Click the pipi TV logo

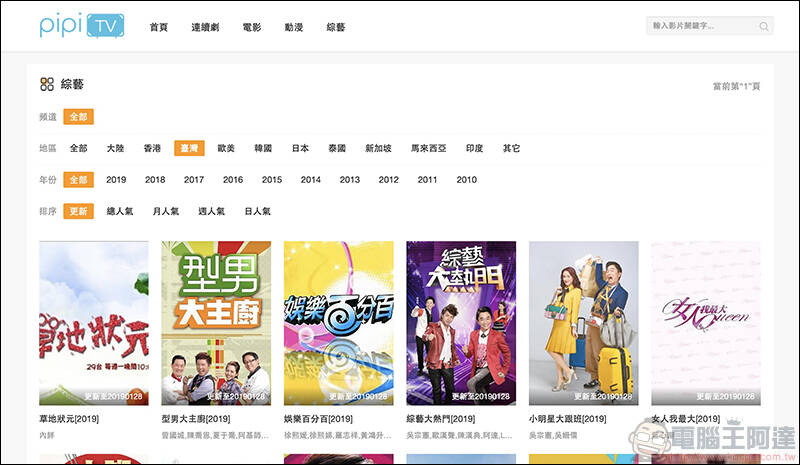[x=82, y=26]
